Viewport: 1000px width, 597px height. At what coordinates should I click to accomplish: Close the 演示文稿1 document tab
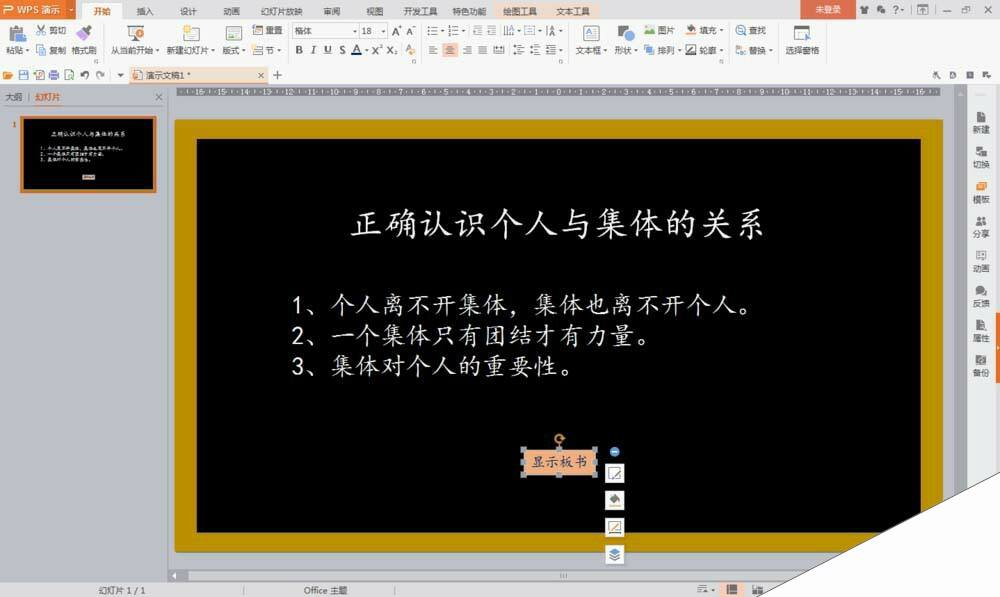(x=260, y=75)
